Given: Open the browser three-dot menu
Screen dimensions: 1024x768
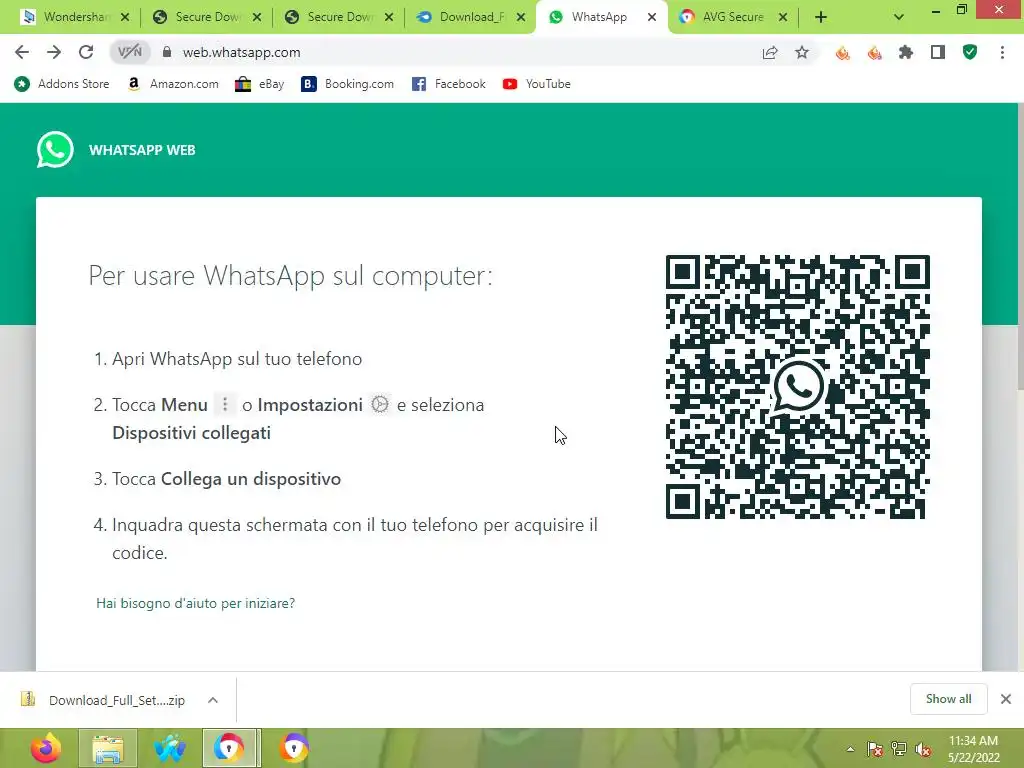Looking at the screenshot, I should (1002, 52).
